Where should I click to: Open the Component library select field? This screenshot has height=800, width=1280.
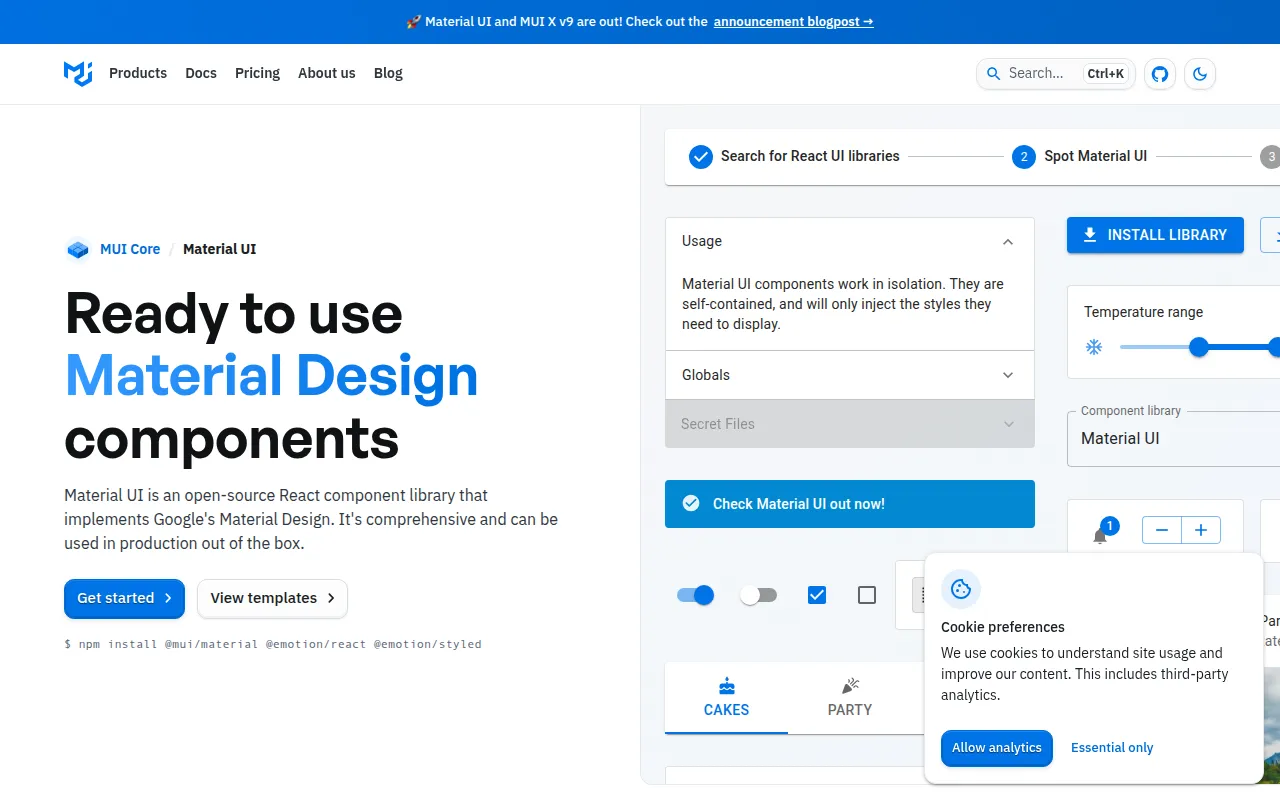click(1174, 438)
